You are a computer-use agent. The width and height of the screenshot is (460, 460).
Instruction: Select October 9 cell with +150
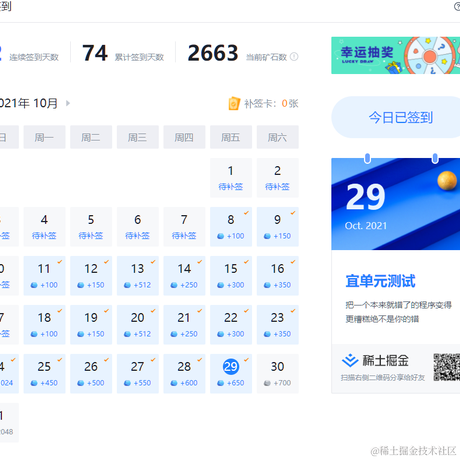277,227
